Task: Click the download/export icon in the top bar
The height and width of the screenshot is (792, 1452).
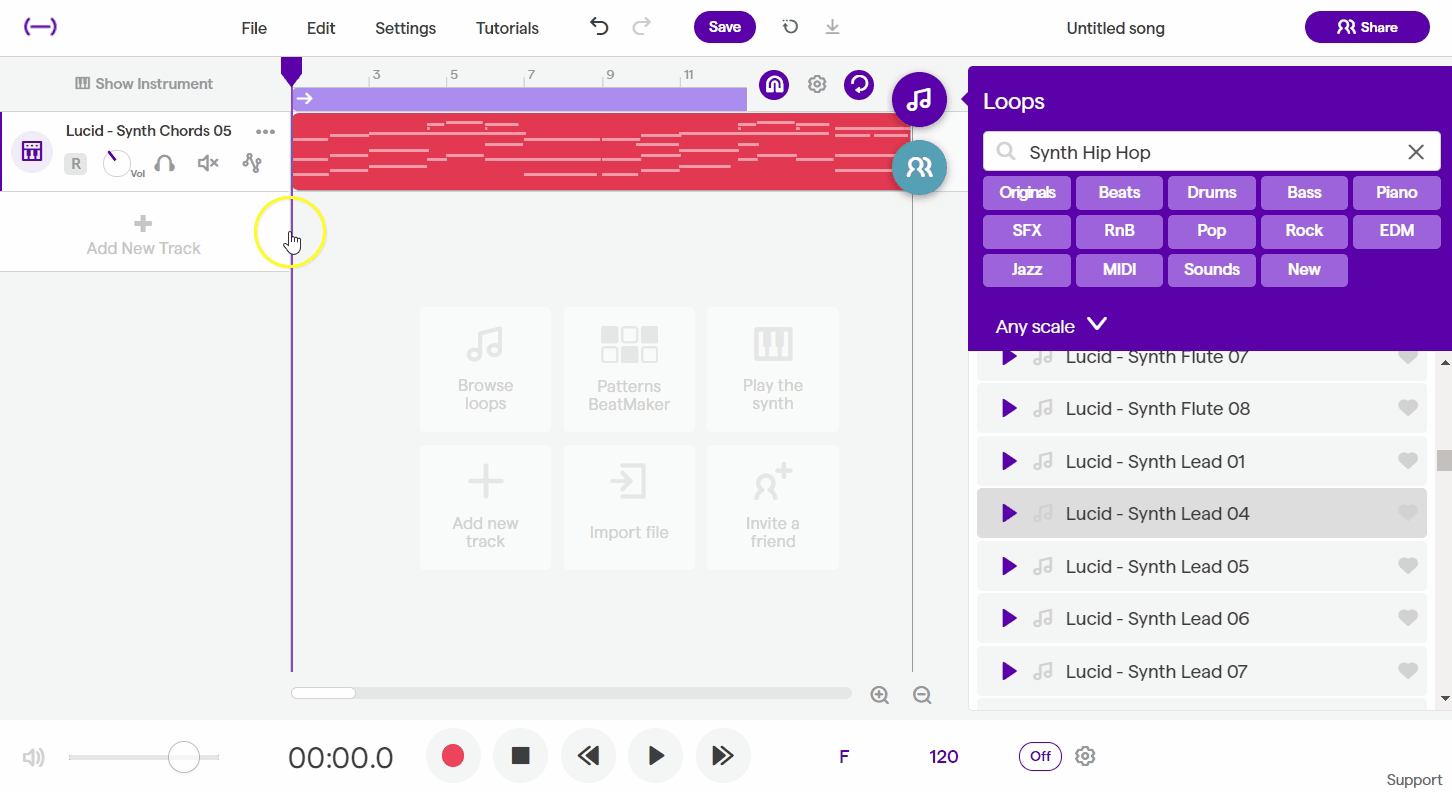Action: [832, 27]
